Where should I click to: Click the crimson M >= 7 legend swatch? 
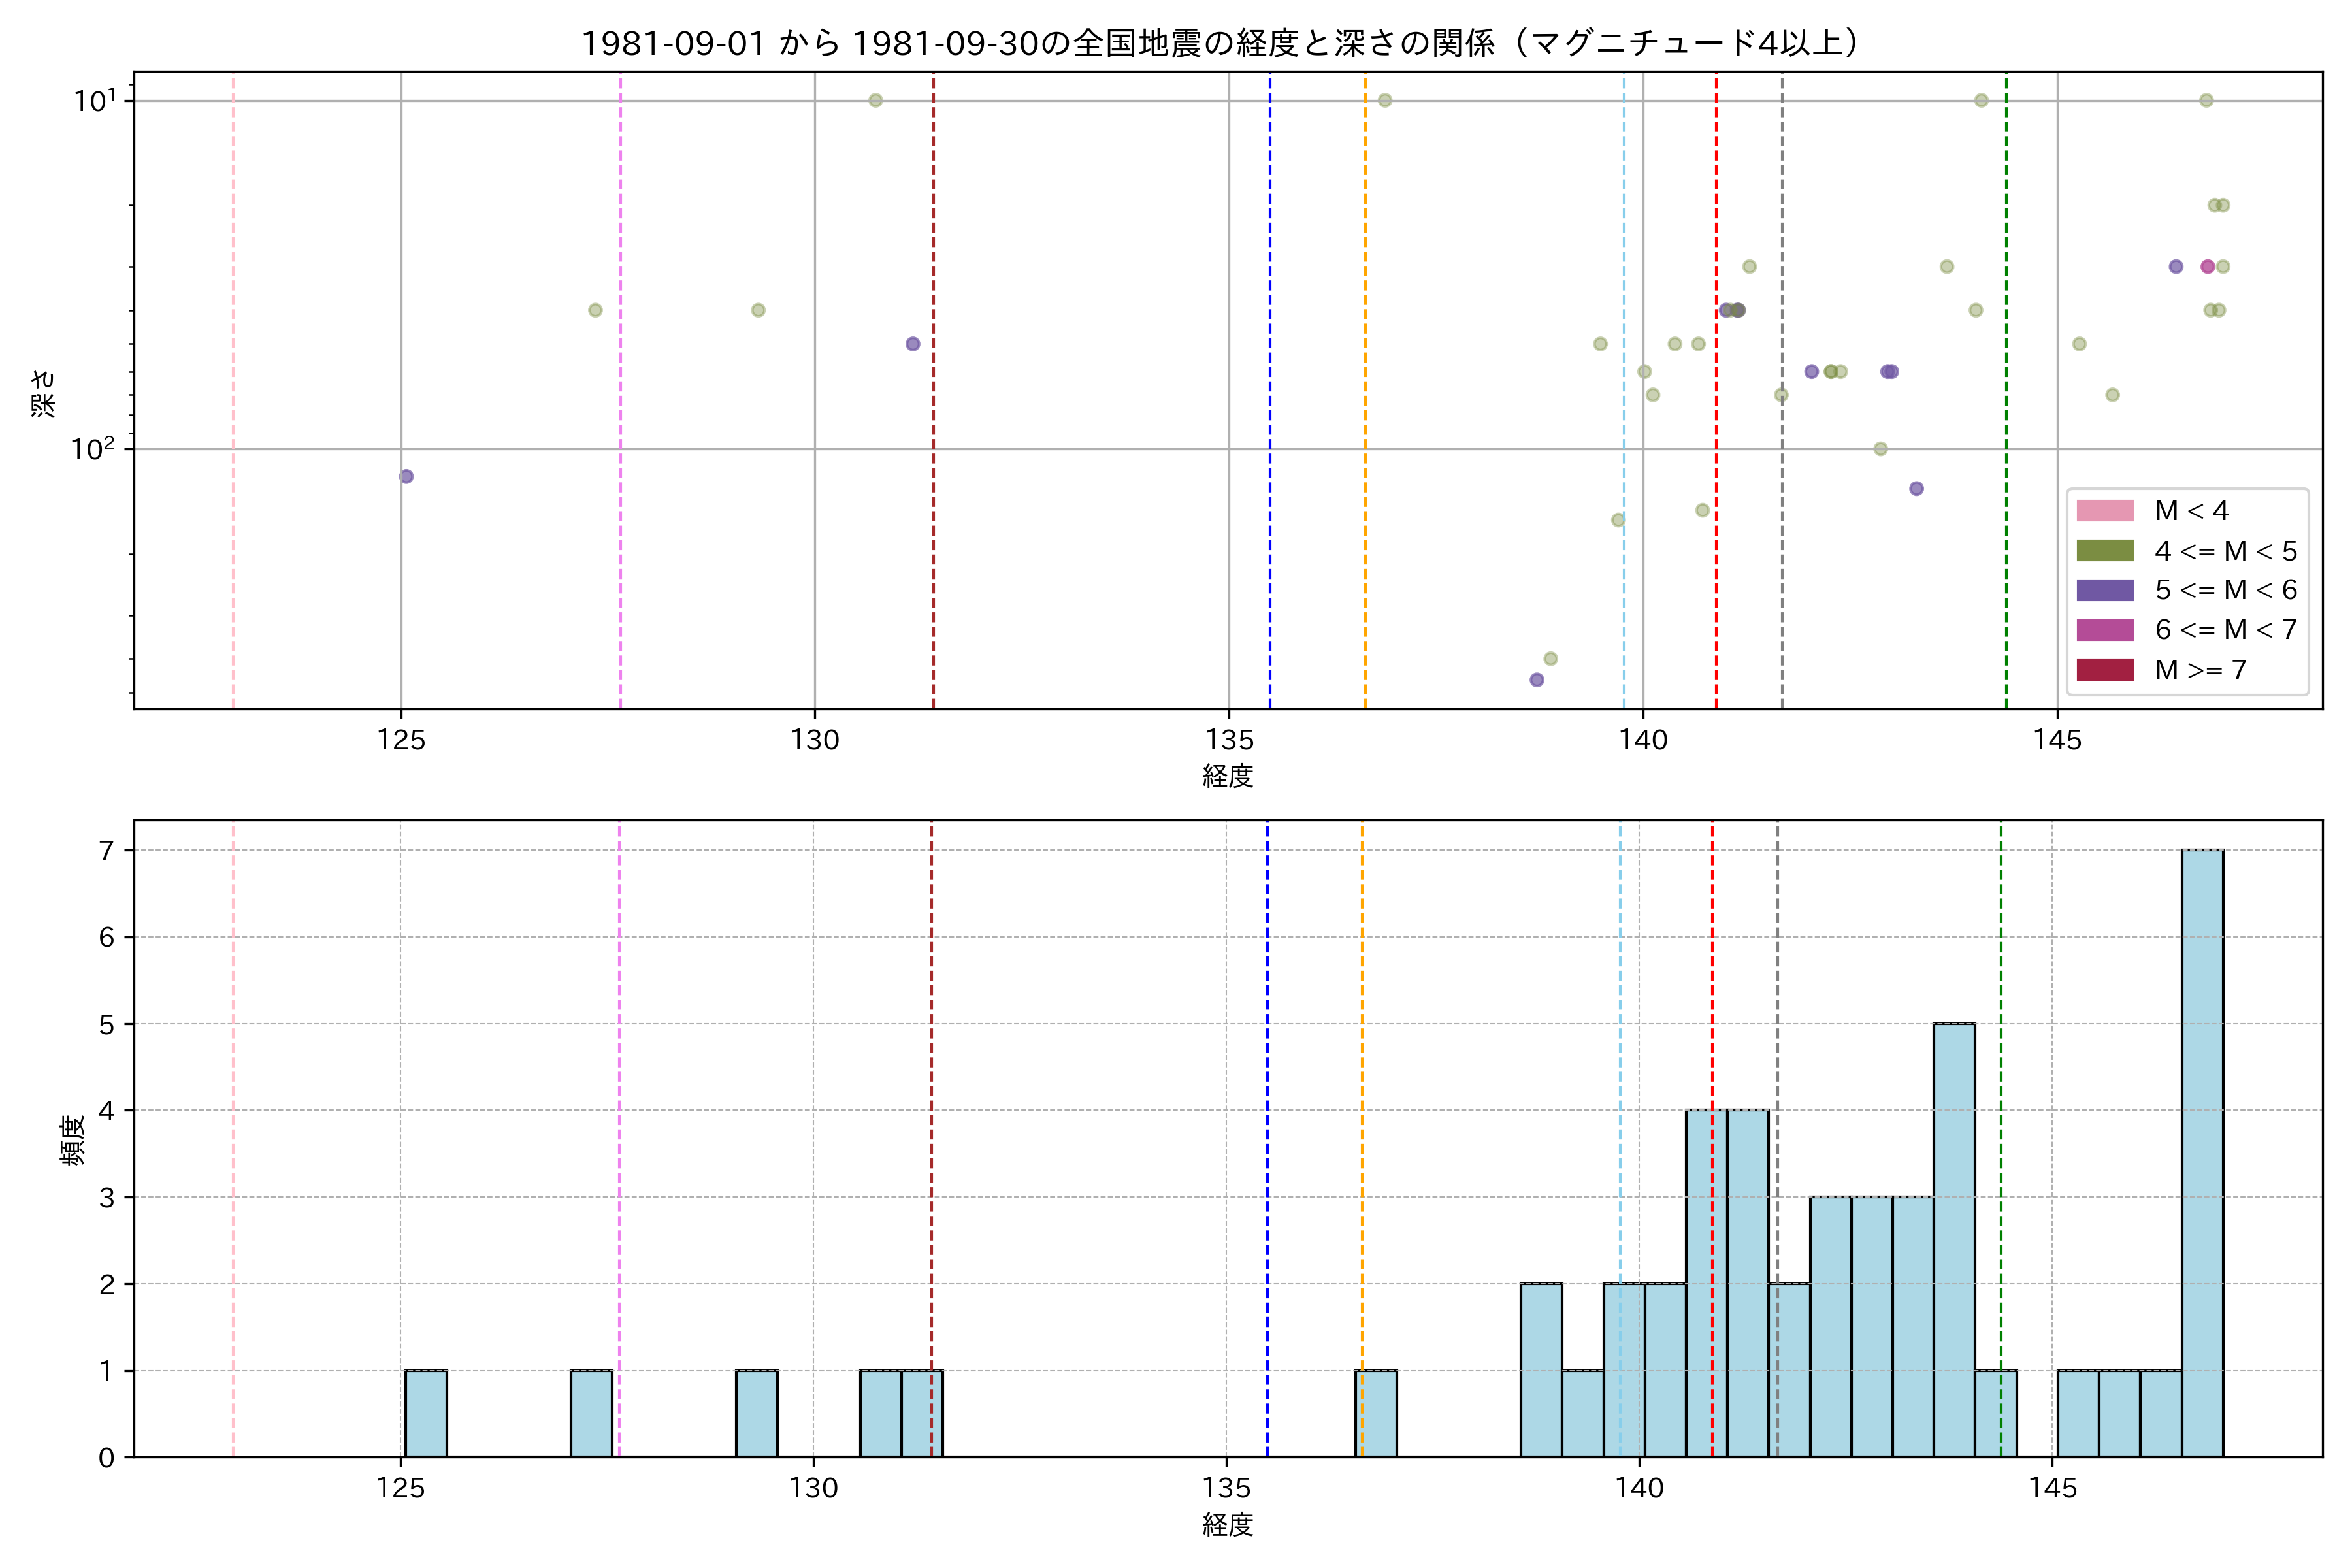(2105, 670)
